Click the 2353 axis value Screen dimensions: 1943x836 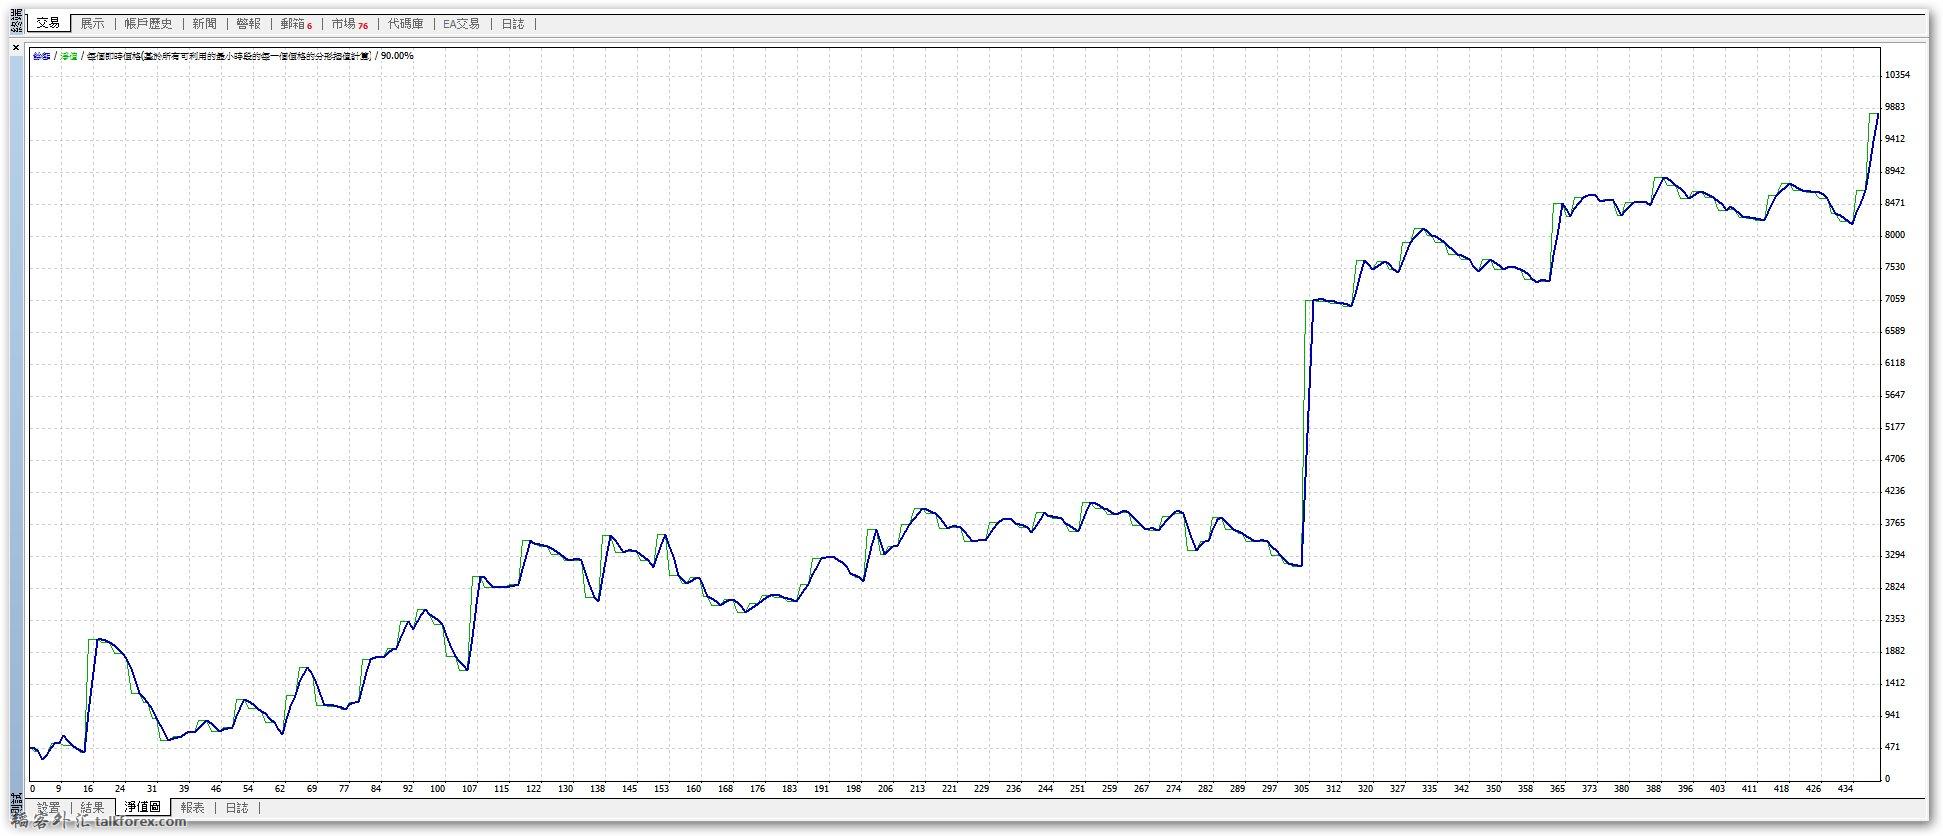click(x=1895, y=619)
